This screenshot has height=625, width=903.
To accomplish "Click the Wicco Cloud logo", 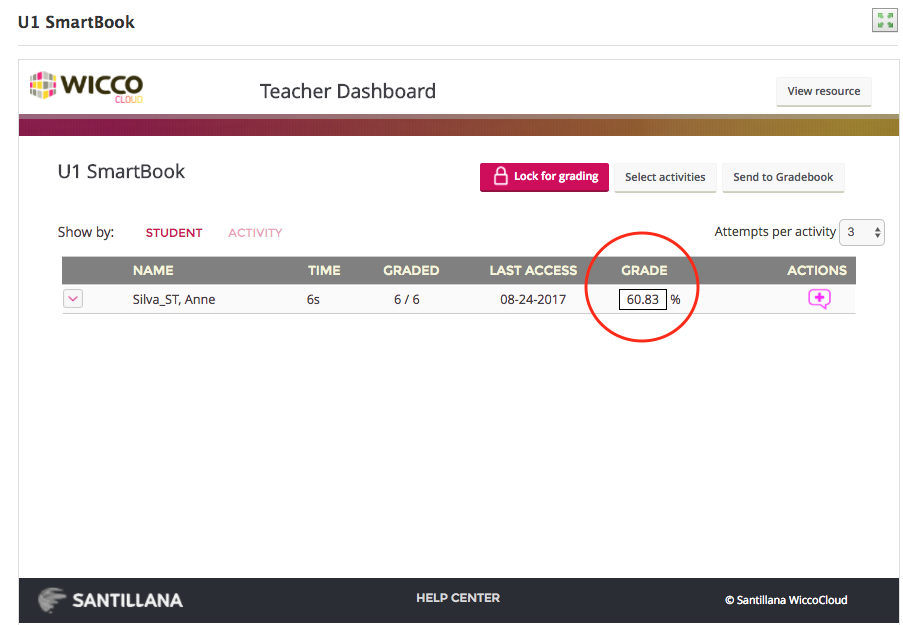I will pyautogui.click(x=86, y=87).
